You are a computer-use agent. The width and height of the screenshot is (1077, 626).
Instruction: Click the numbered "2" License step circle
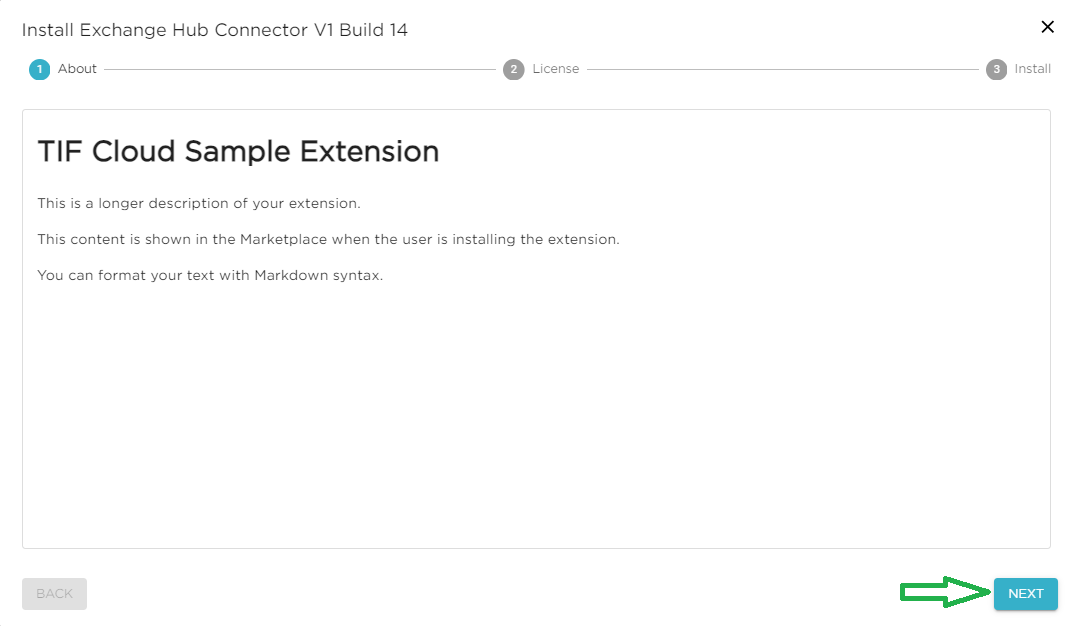tap(513, 69)
